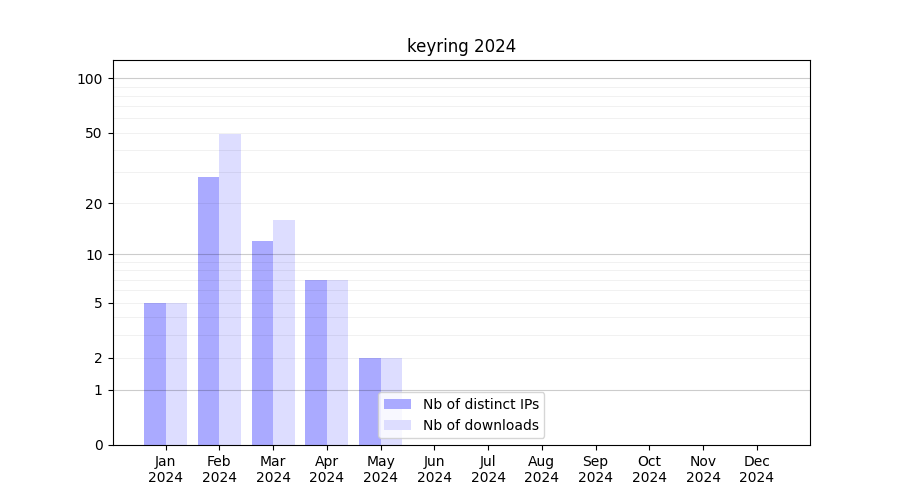Image resolution: width=900 pixels, height=500 pixels.
Task: Click the 'Dec 2024' x-axis label
Action: pyautogui.click(x=756, y=469)
